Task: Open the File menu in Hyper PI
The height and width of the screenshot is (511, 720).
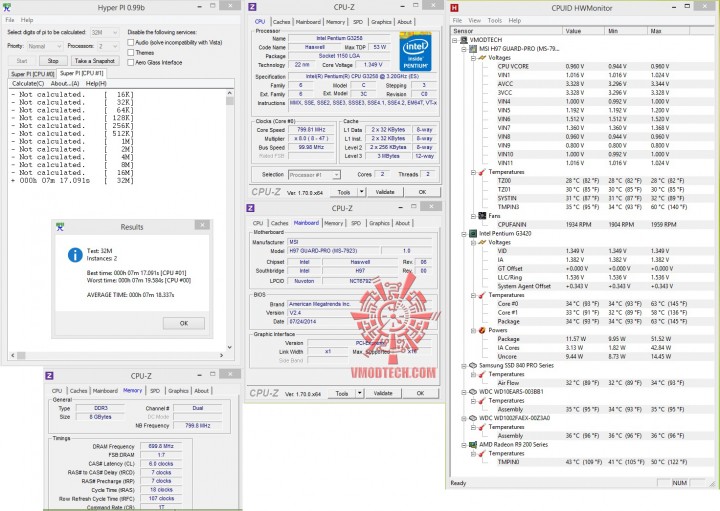Action: click(10, 20)
